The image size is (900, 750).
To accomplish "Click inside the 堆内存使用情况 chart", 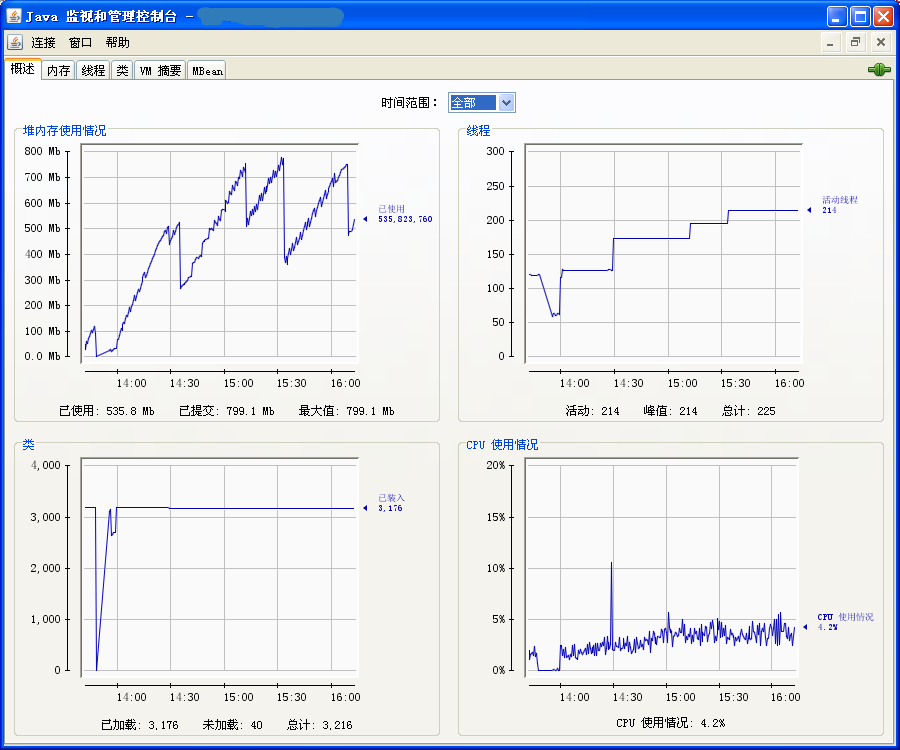I will point(220,260).
